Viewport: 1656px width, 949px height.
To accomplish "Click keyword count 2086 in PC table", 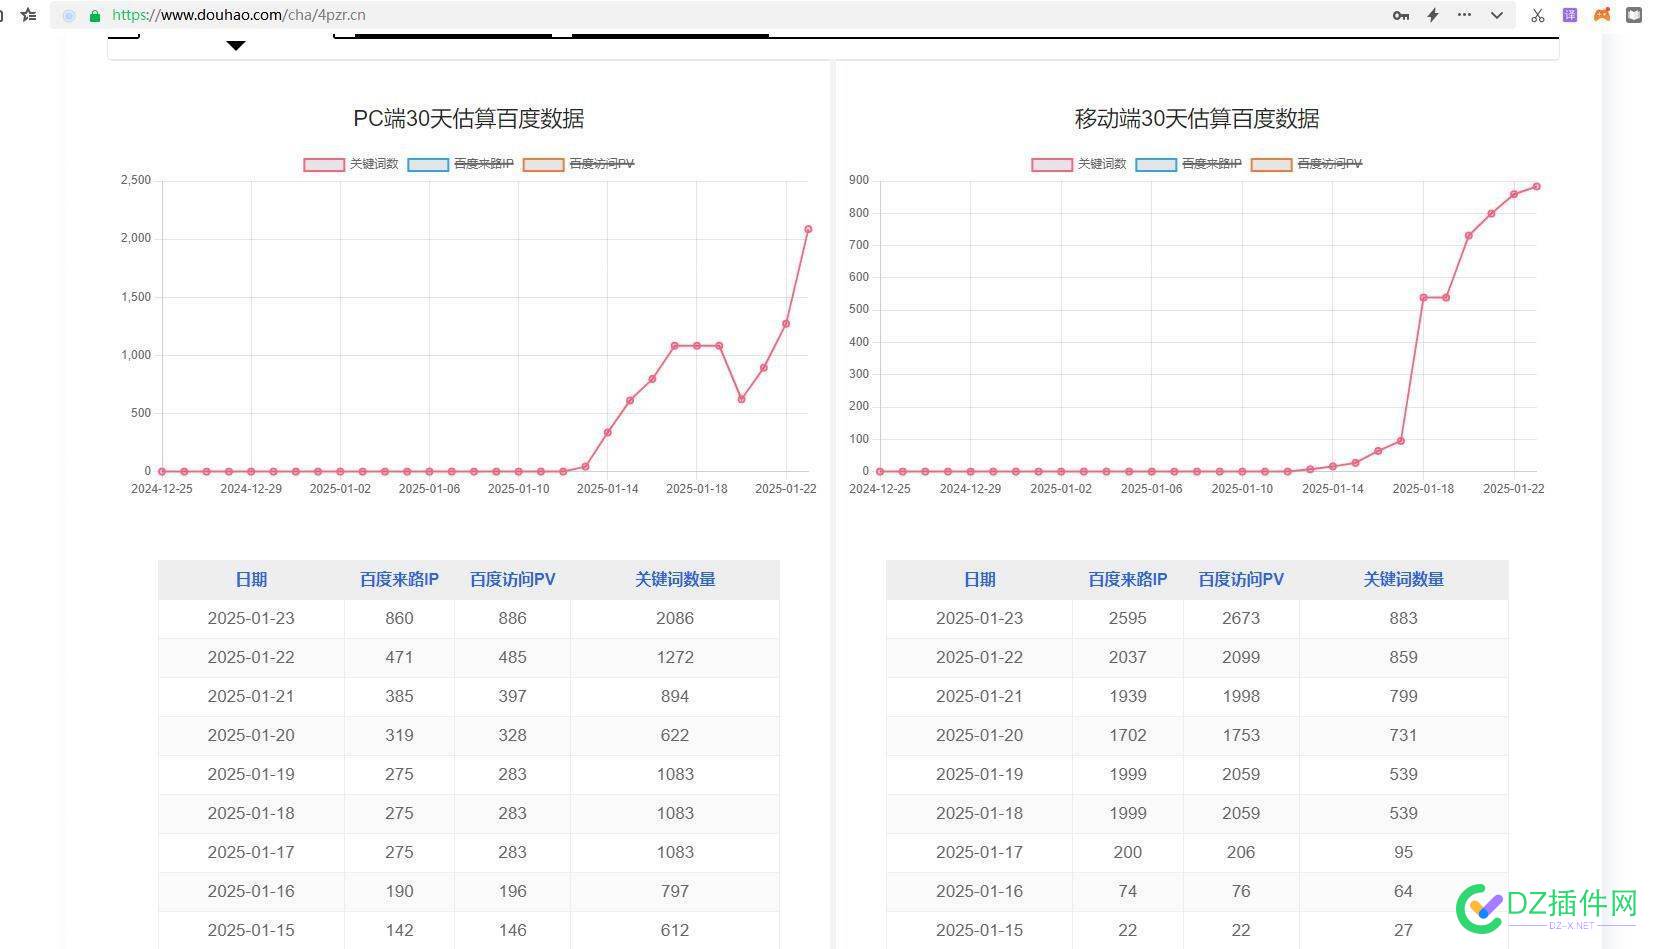I will 675,618.
